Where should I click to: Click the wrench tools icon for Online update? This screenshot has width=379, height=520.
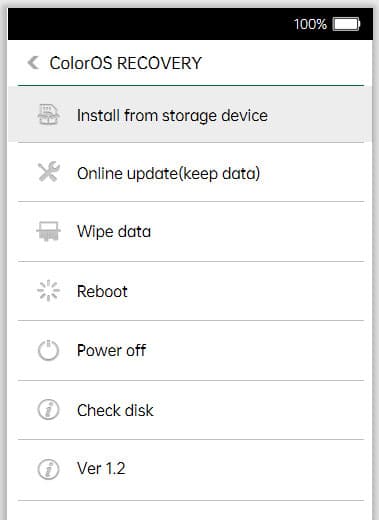point(49,172)
